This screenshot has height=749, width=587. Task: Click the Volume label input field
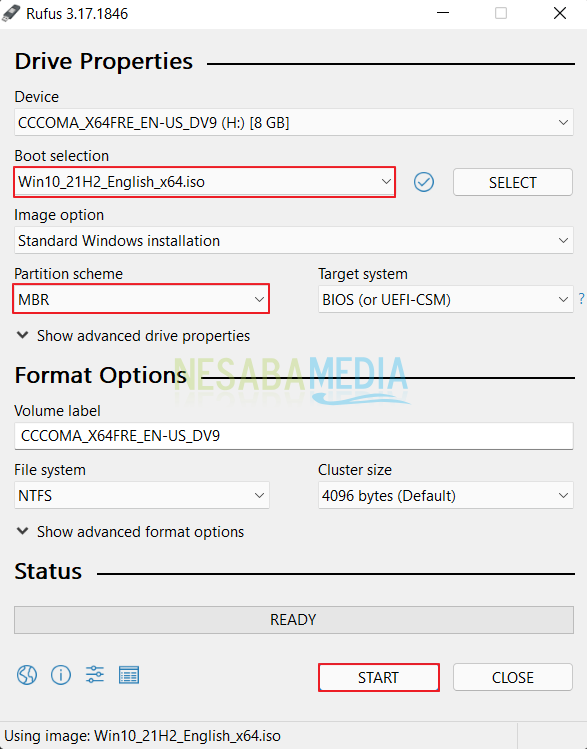pyautogui.click(x=294, y=436)
